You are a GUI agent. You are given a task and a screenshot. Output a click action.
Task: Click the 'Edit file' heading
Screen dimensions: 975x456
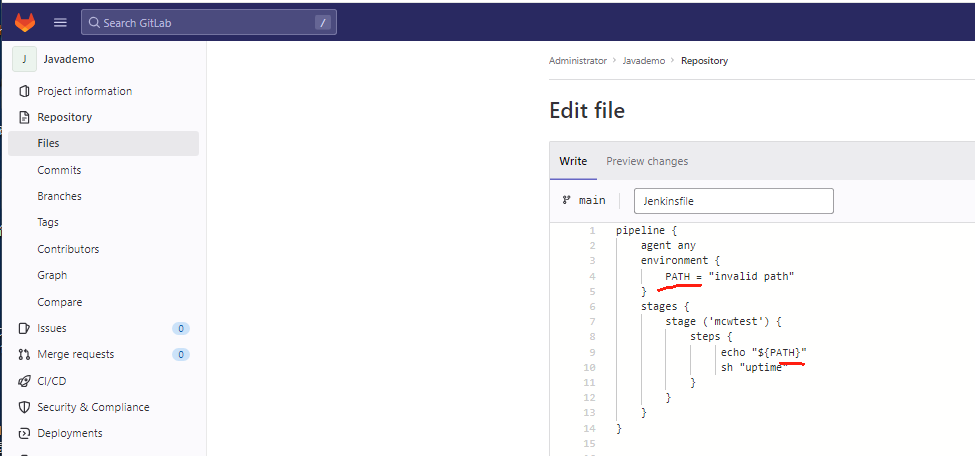click(x=587, y=111)
